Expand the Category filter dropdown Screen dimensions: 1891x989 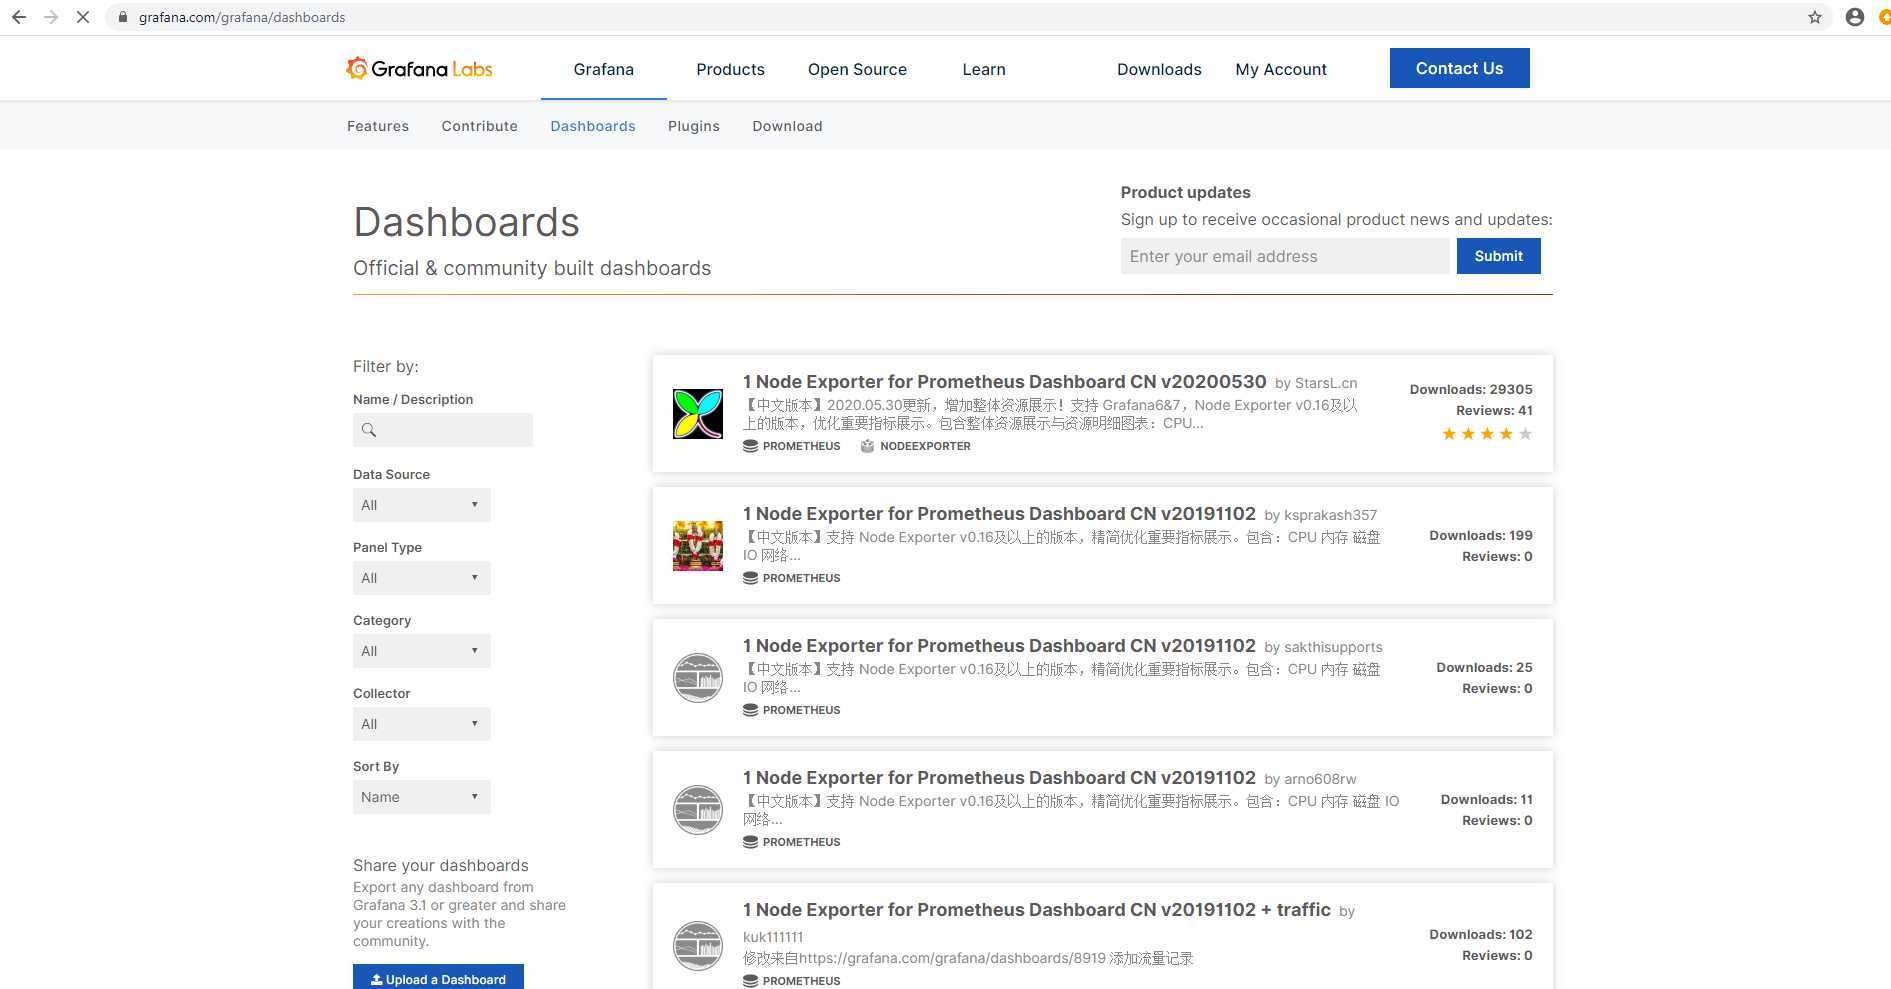pos(421,651)
